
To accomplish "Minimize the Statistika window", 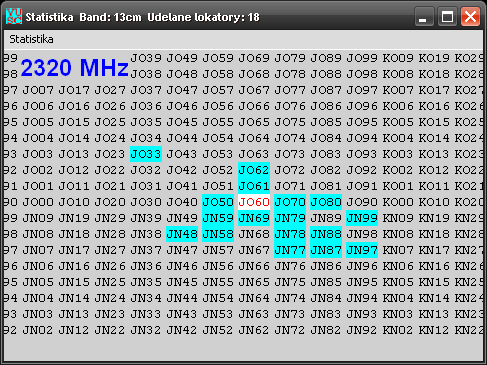I will (x=424, y=16).
